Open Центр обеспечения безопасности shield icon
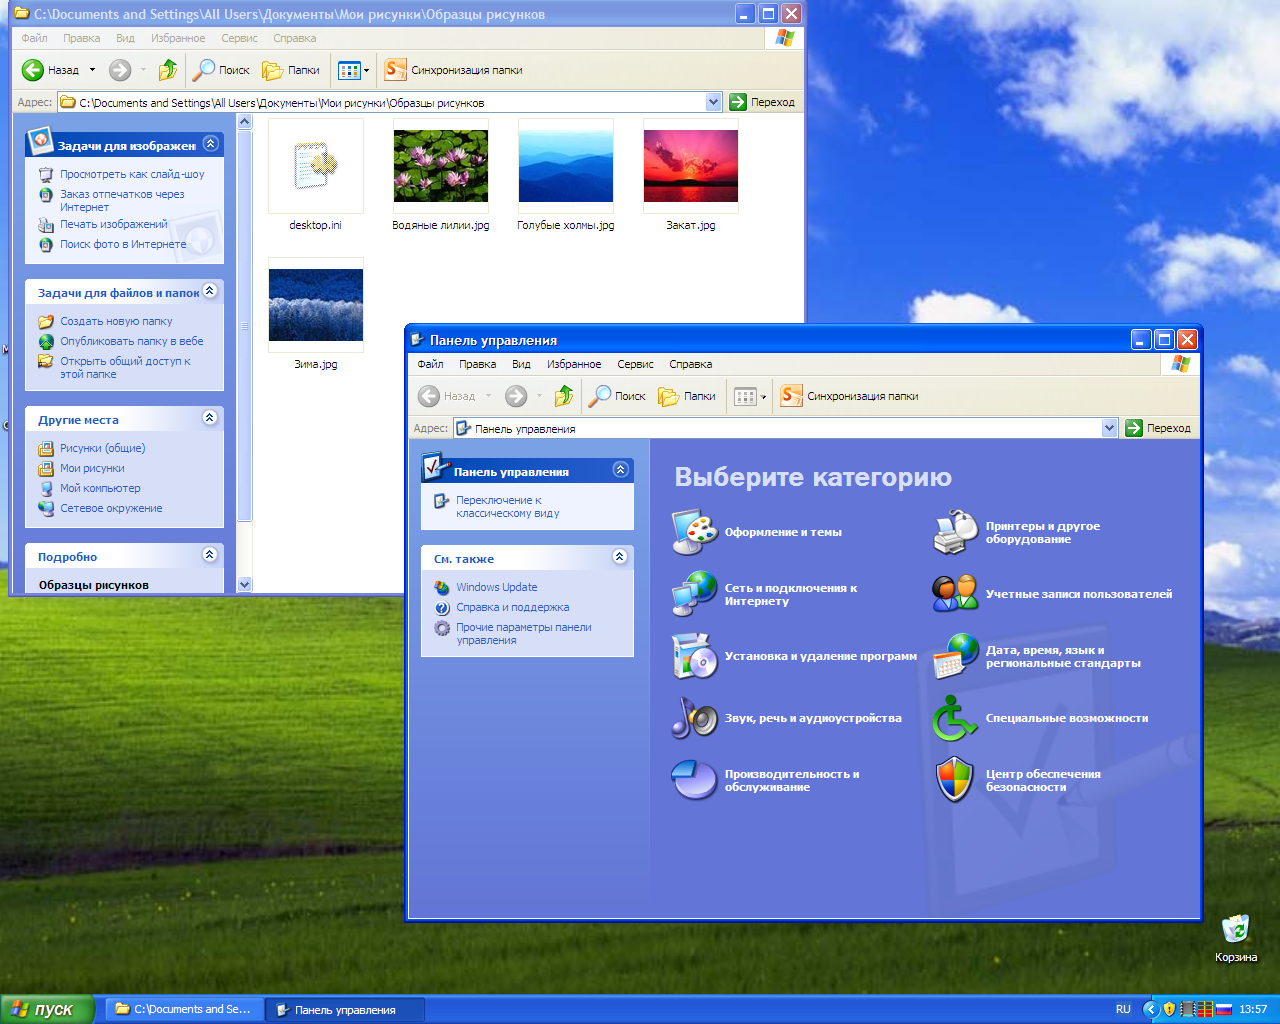Image resolution: width=1280 pixels, height=1024 pixels. coord(955,780)
